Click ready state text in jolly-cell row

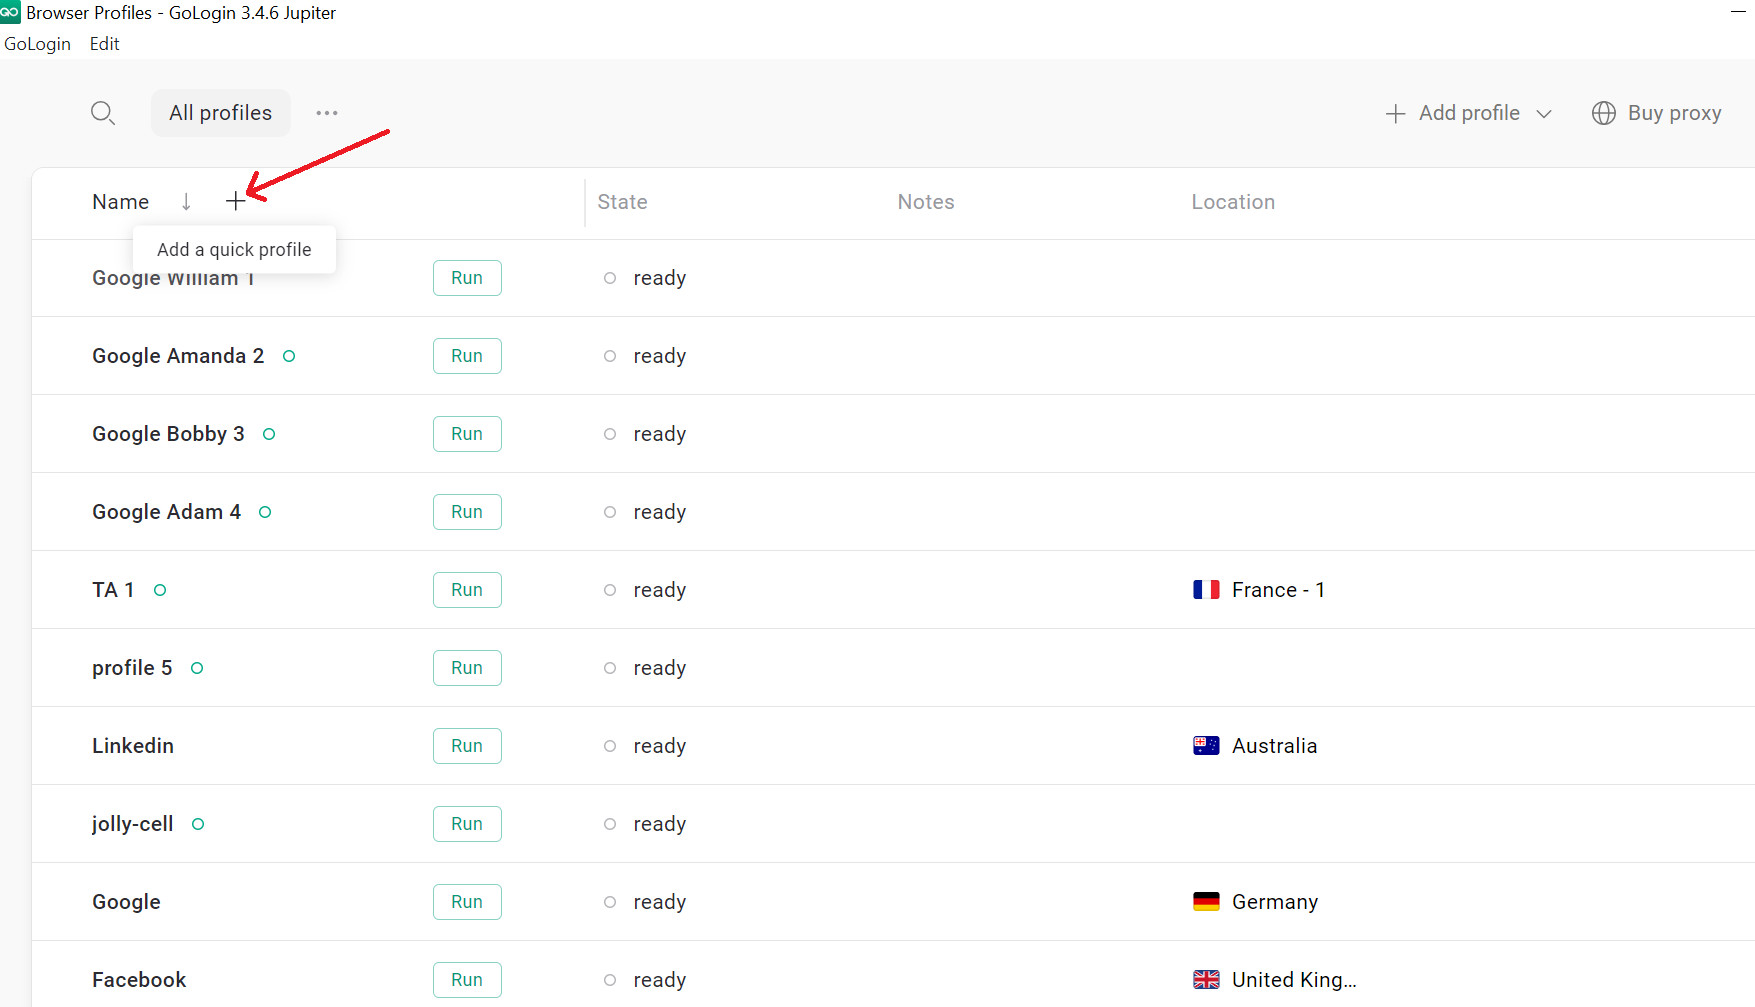[x=659, y=825]
